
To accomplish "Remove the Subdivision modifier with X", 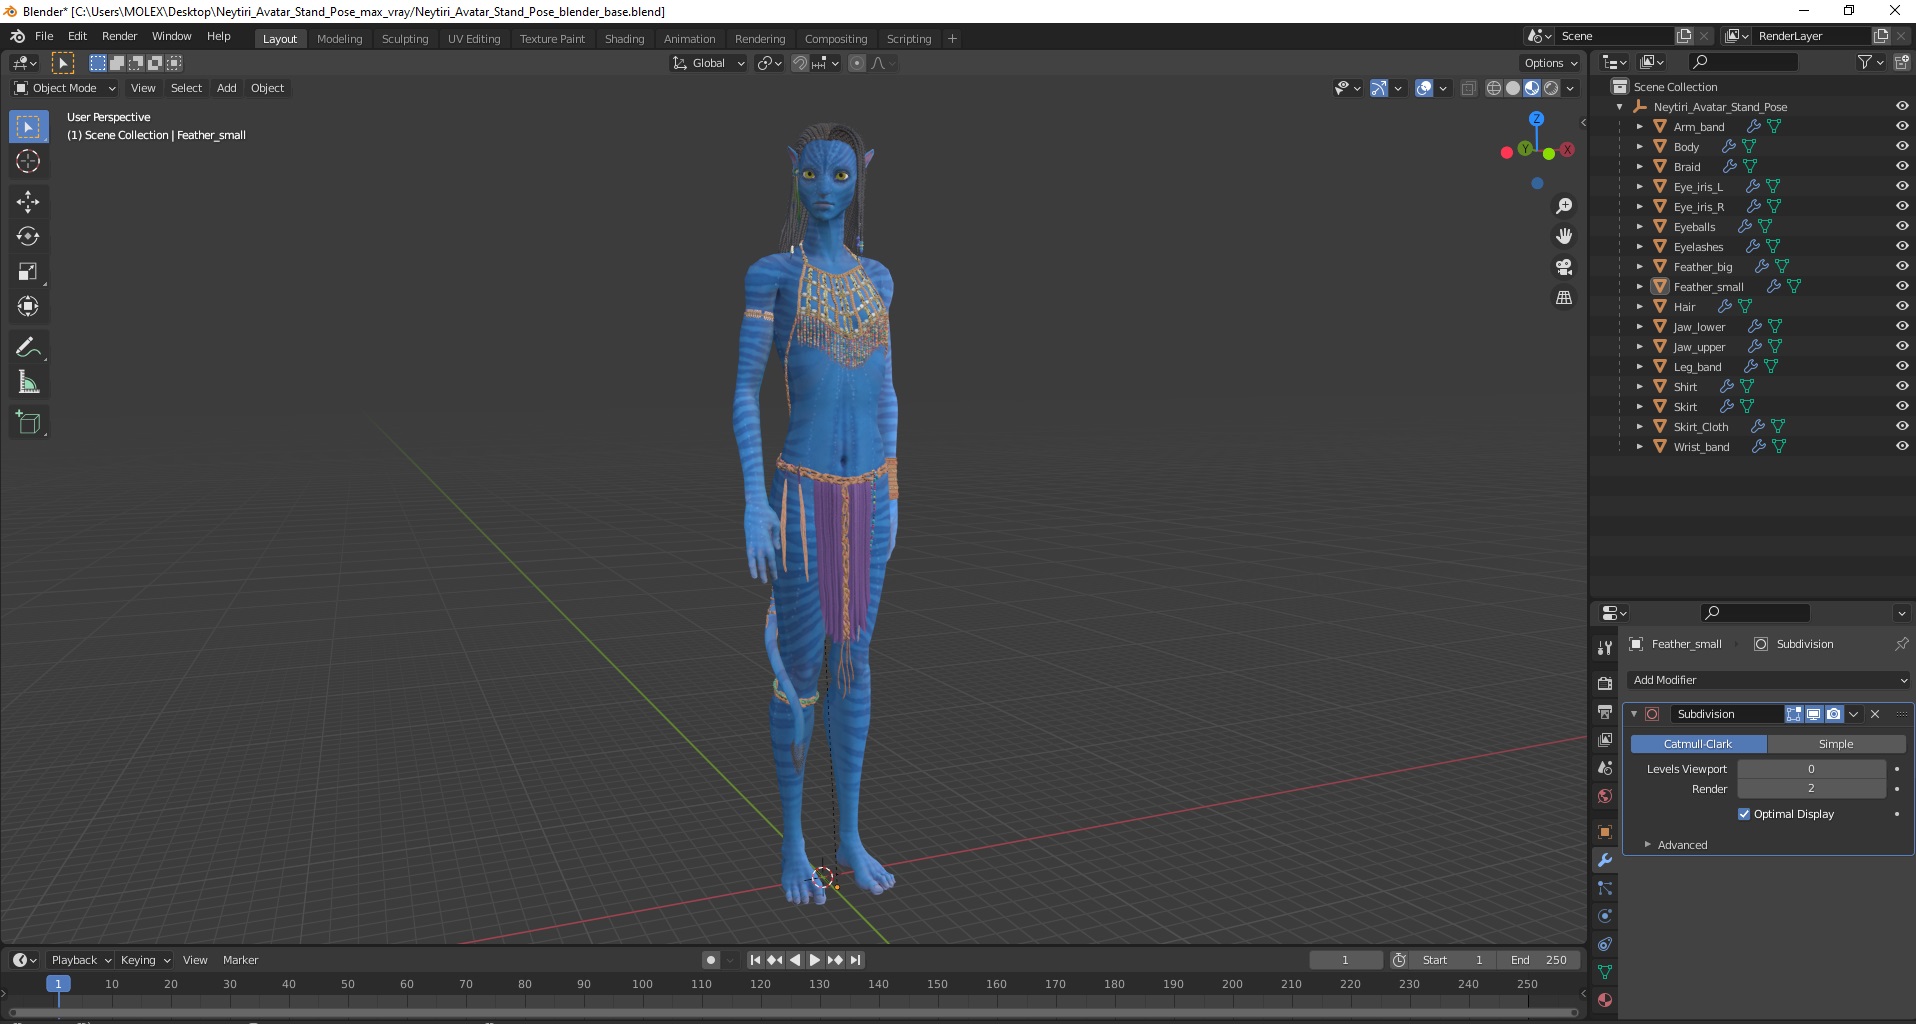I will coord(1875,714).
